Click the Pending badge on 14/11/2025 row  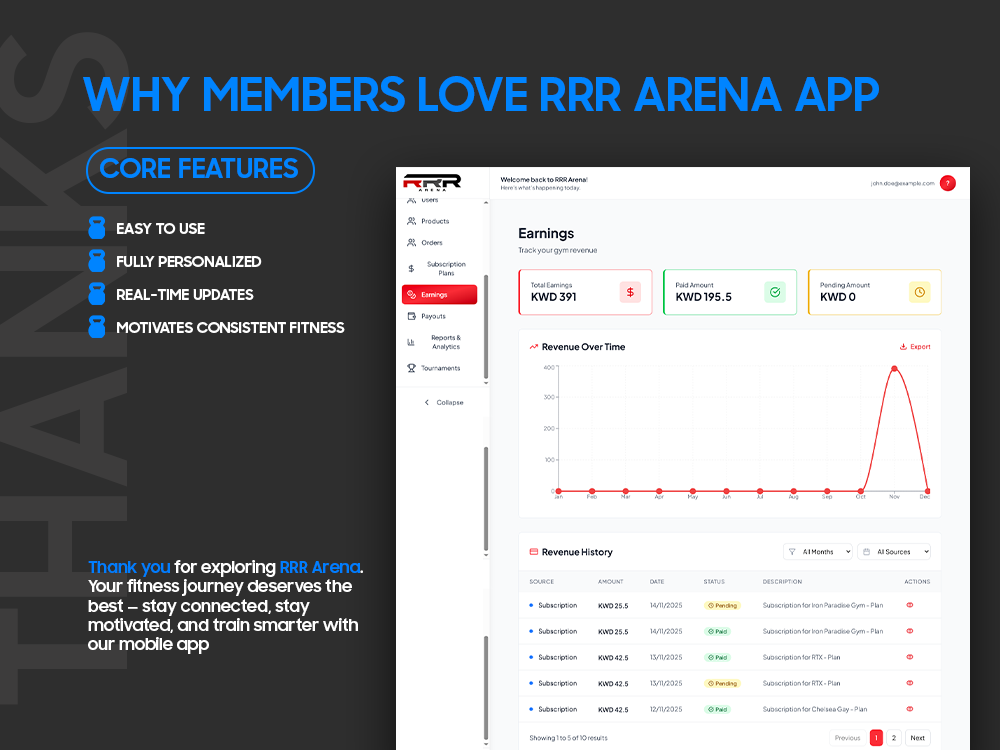tap(722, 606)
